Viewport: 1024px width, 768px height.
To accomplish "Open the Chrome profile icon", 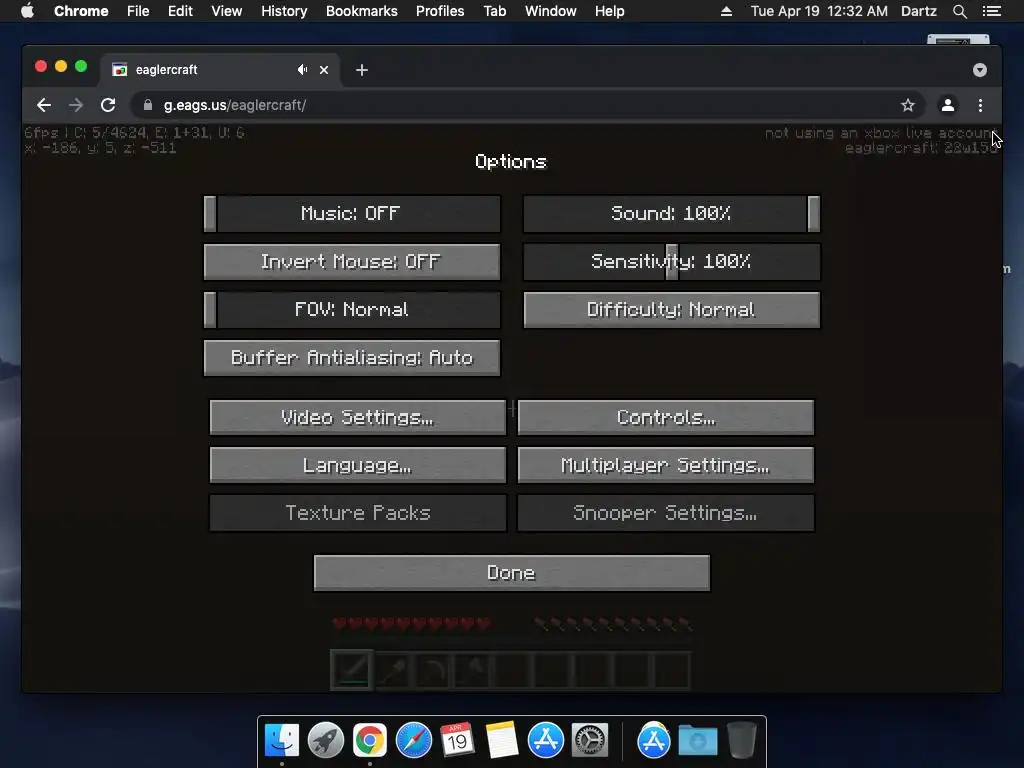I will coord(948,105).
